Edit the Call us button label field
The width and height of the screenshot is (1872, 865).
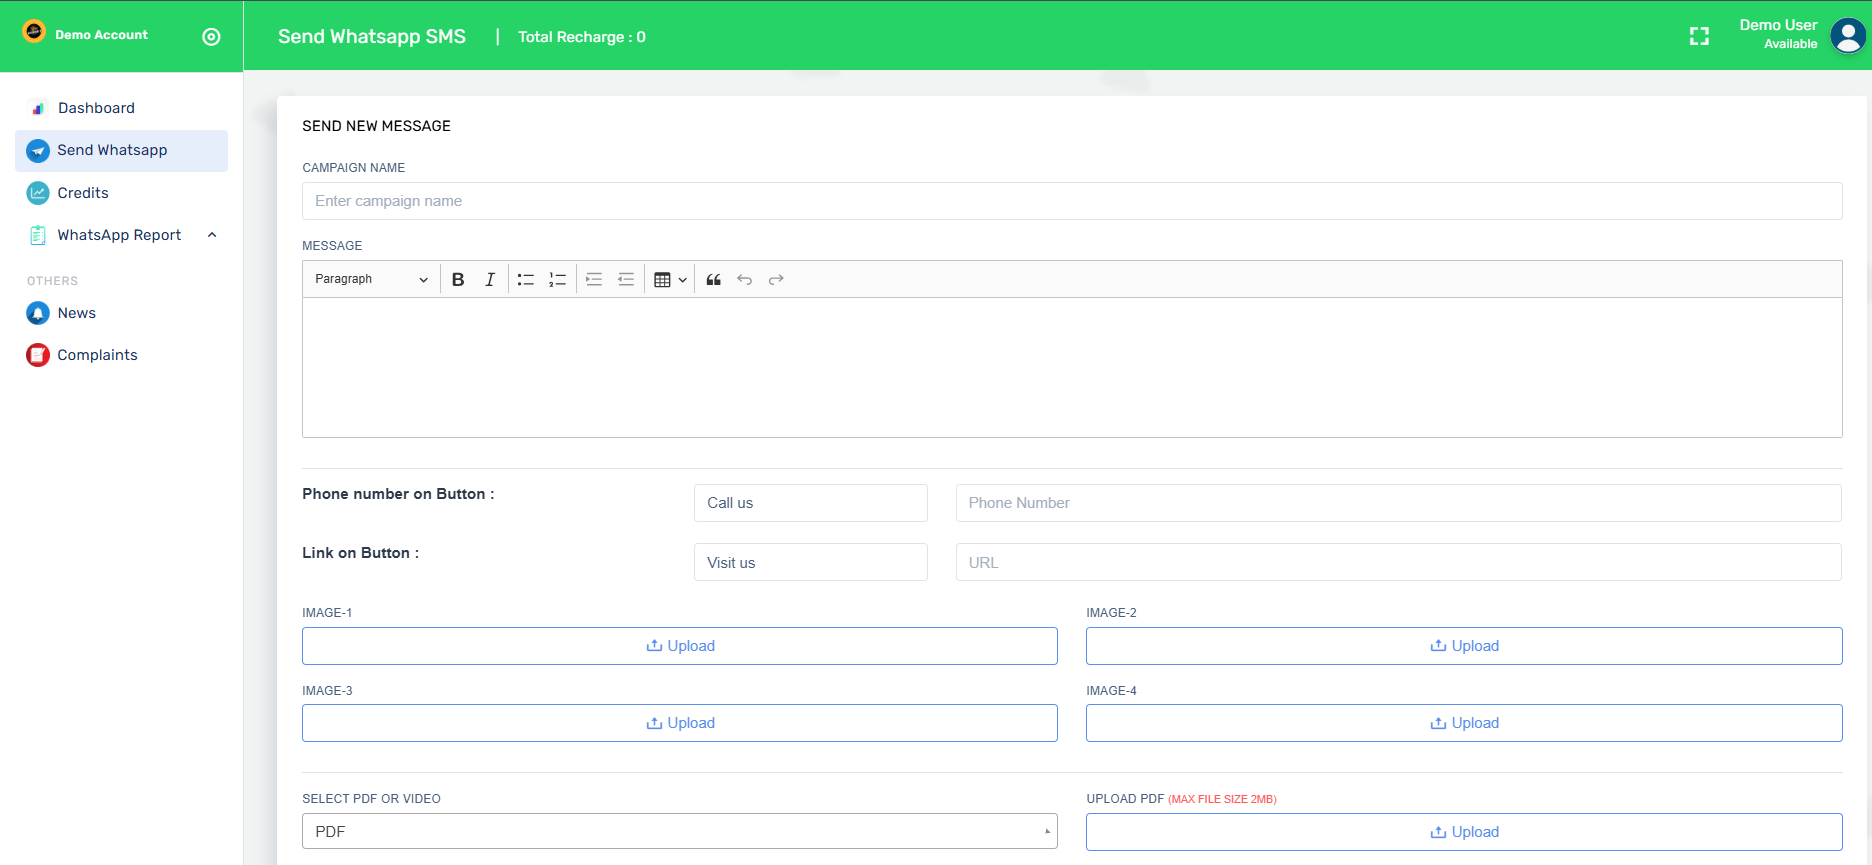pos(811,503)
